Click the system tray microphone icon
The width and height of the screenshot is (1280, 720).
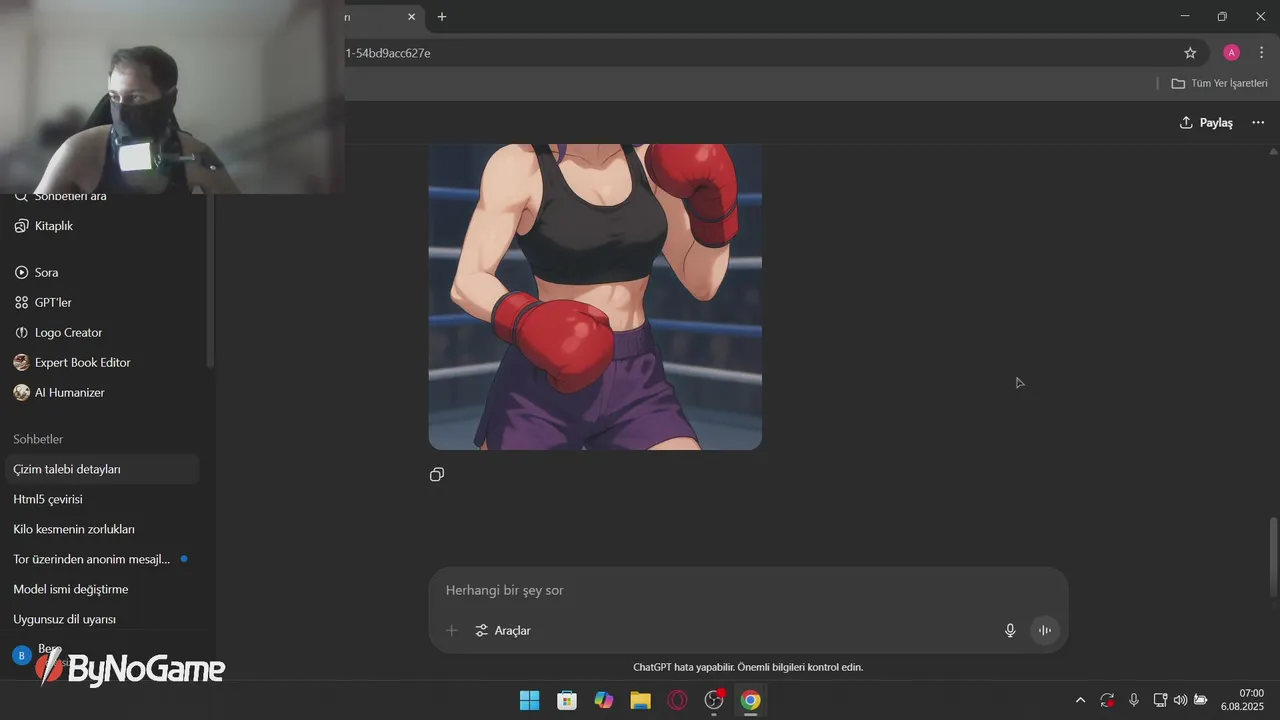coord(1134,700)
